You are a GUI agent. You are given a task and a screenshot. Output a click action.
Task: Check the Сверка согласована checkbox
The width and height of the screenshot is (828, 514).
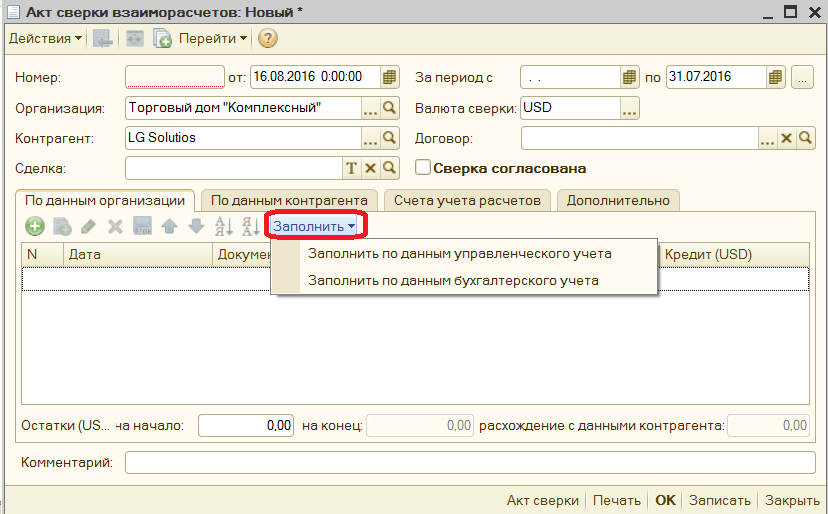(422, 168)
